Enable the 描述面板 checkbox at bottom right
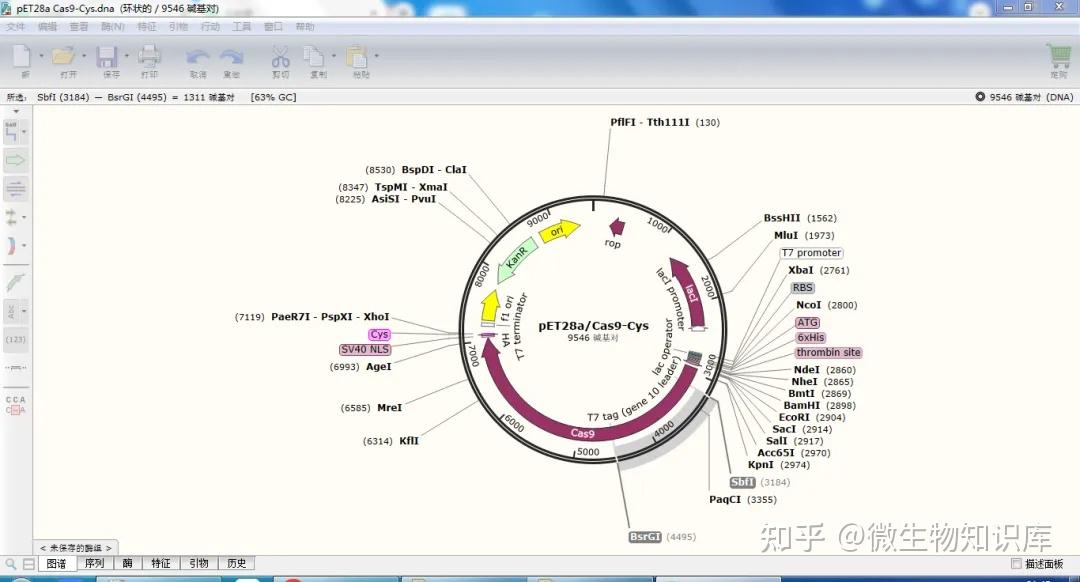Image resolution: width=1080 pixels, height=582 pixels. [1017, 562]
